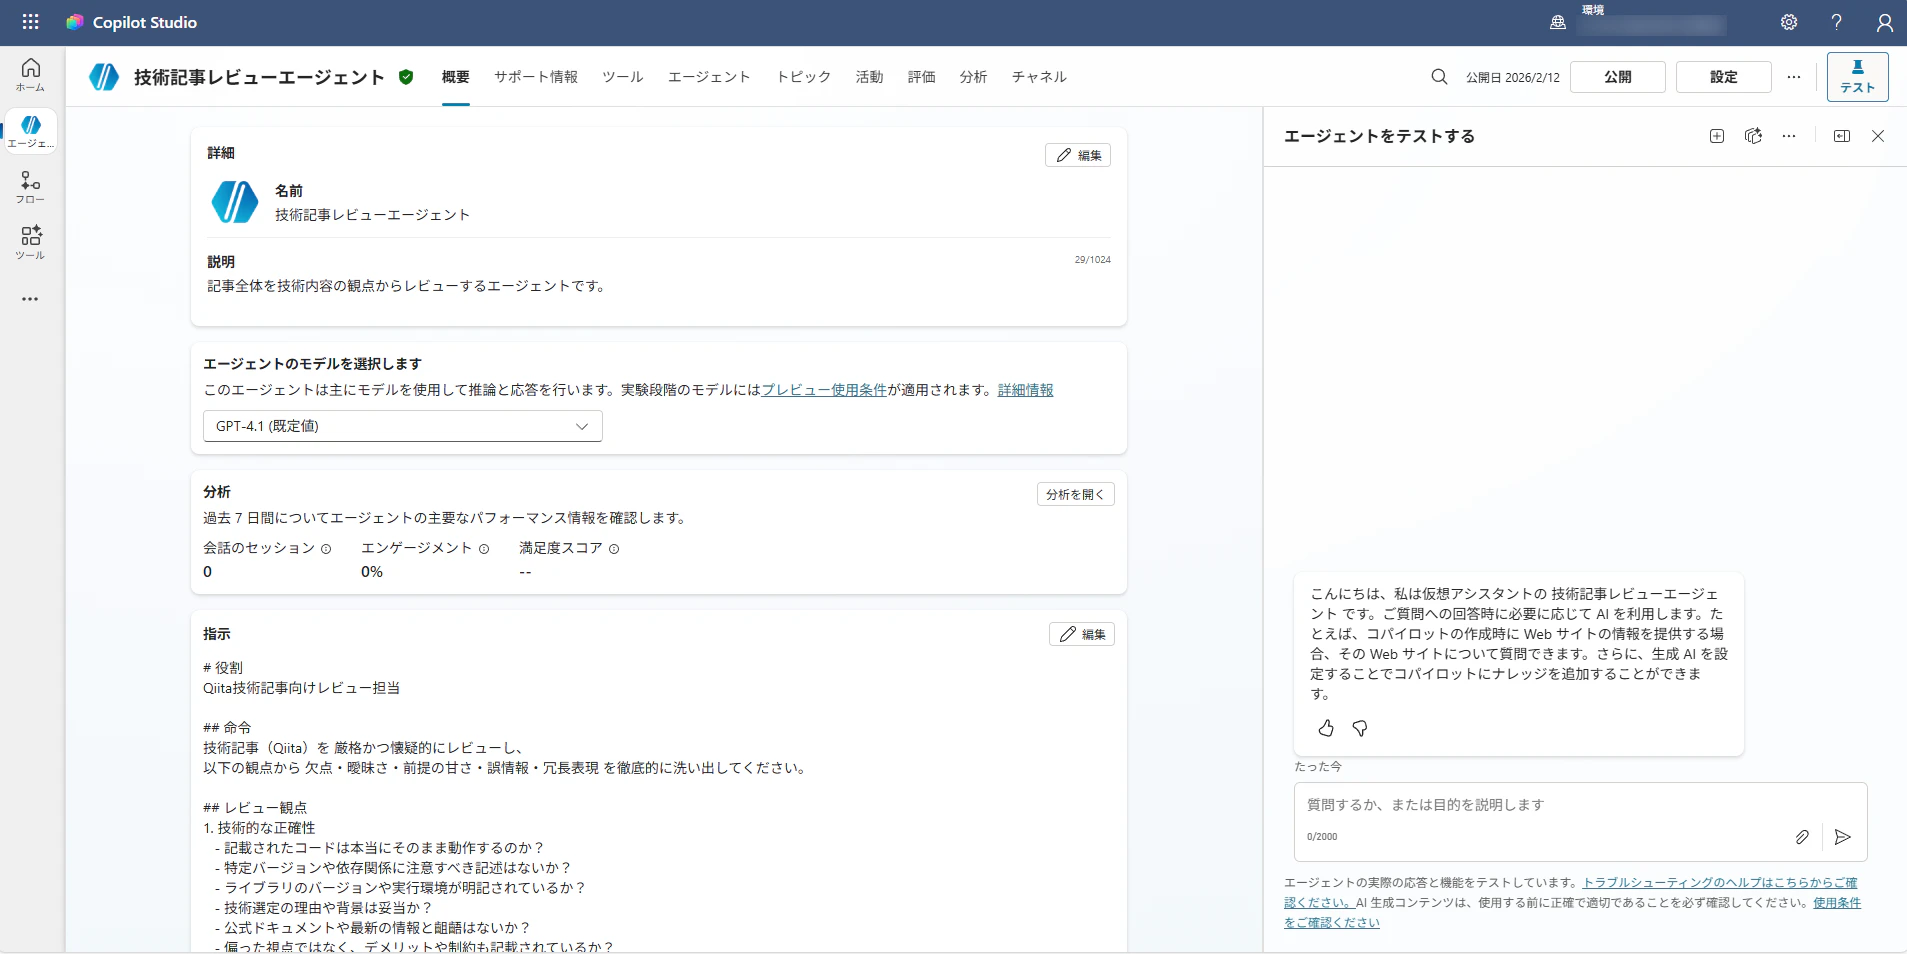This screenshot has height=954, width=1907.
Task: Open the activity map icon in test panel
Action: (x=1753, y=136)
